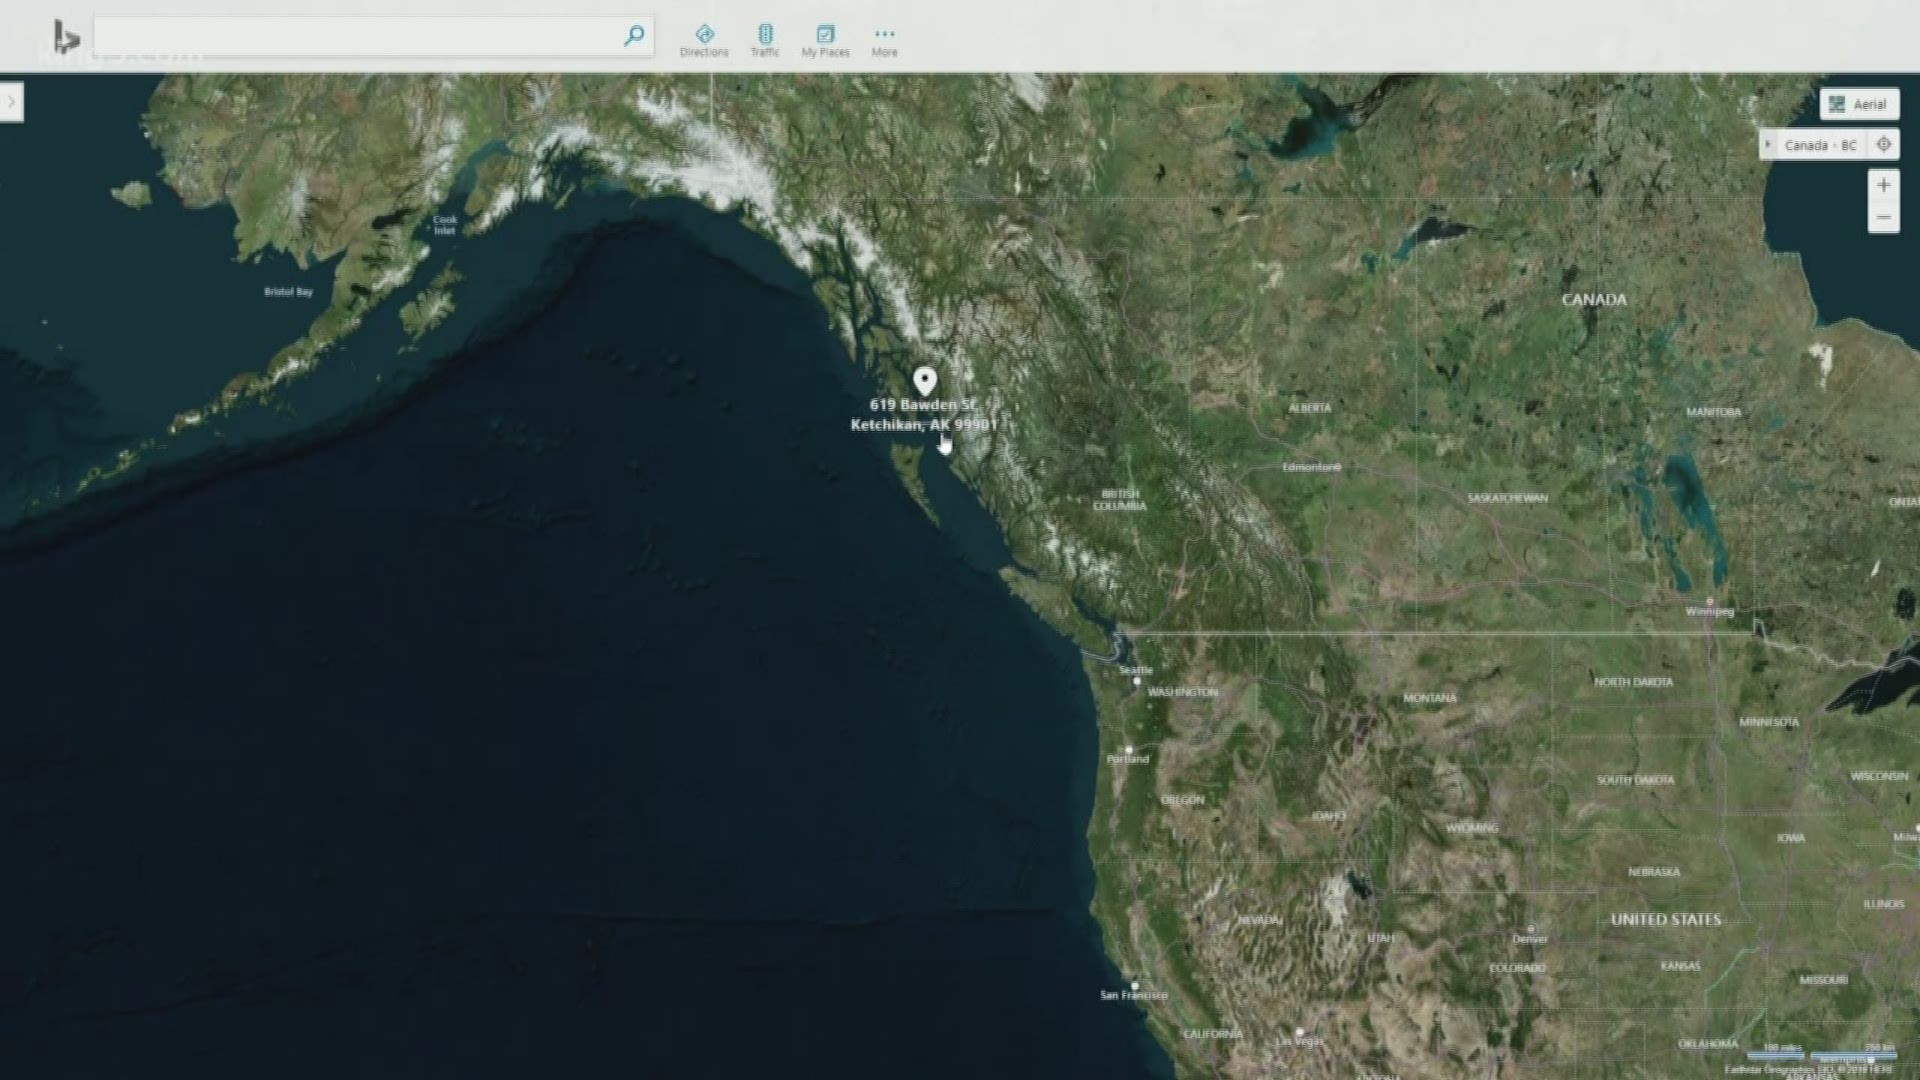Click the OREGON state label

click(1182, 800)
